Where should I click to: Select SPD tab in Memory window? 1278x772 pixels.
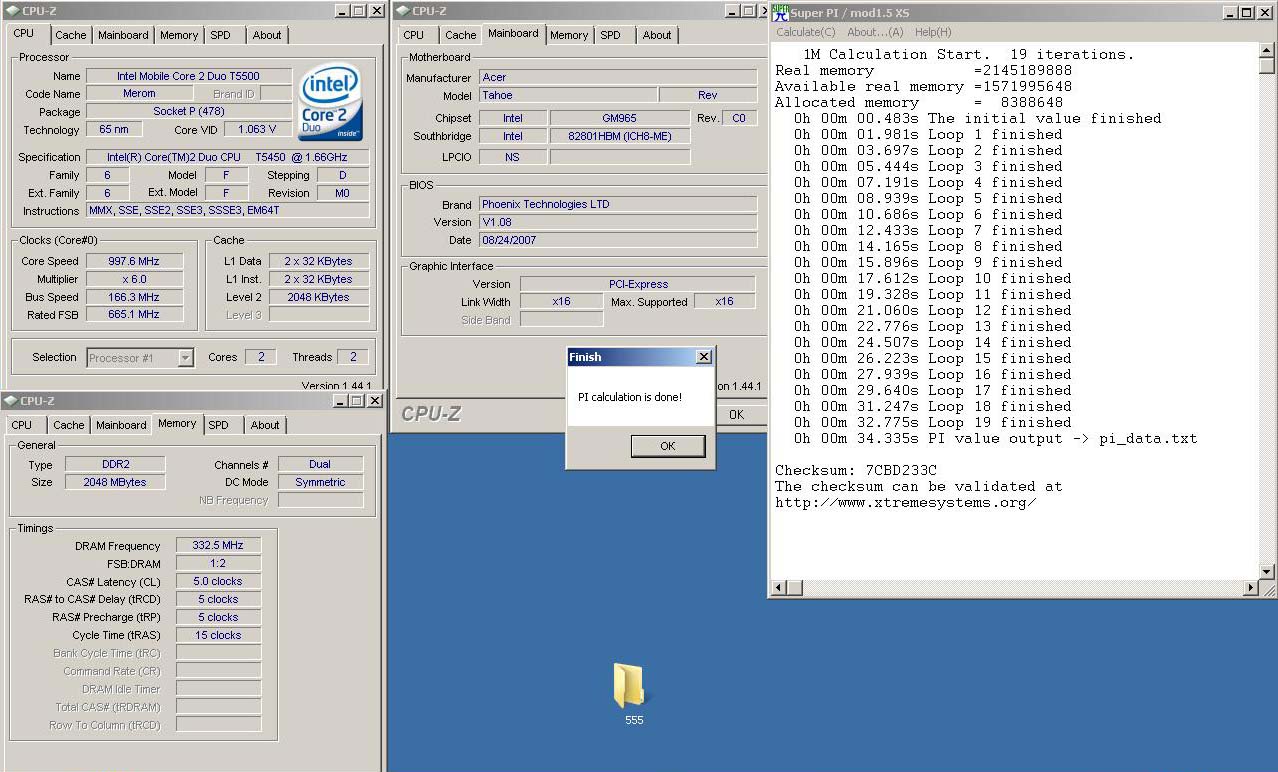(x=219, y=425)
